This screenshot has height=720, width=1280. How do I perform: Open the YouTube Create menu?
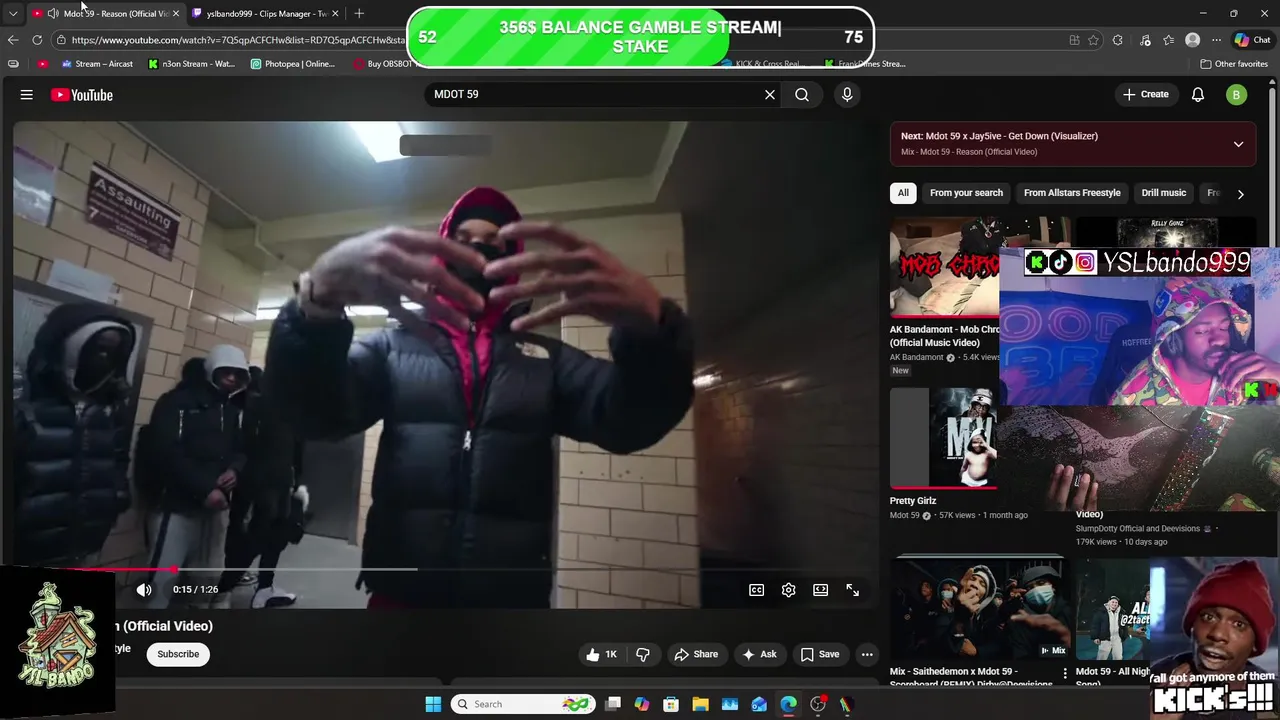1146,94
